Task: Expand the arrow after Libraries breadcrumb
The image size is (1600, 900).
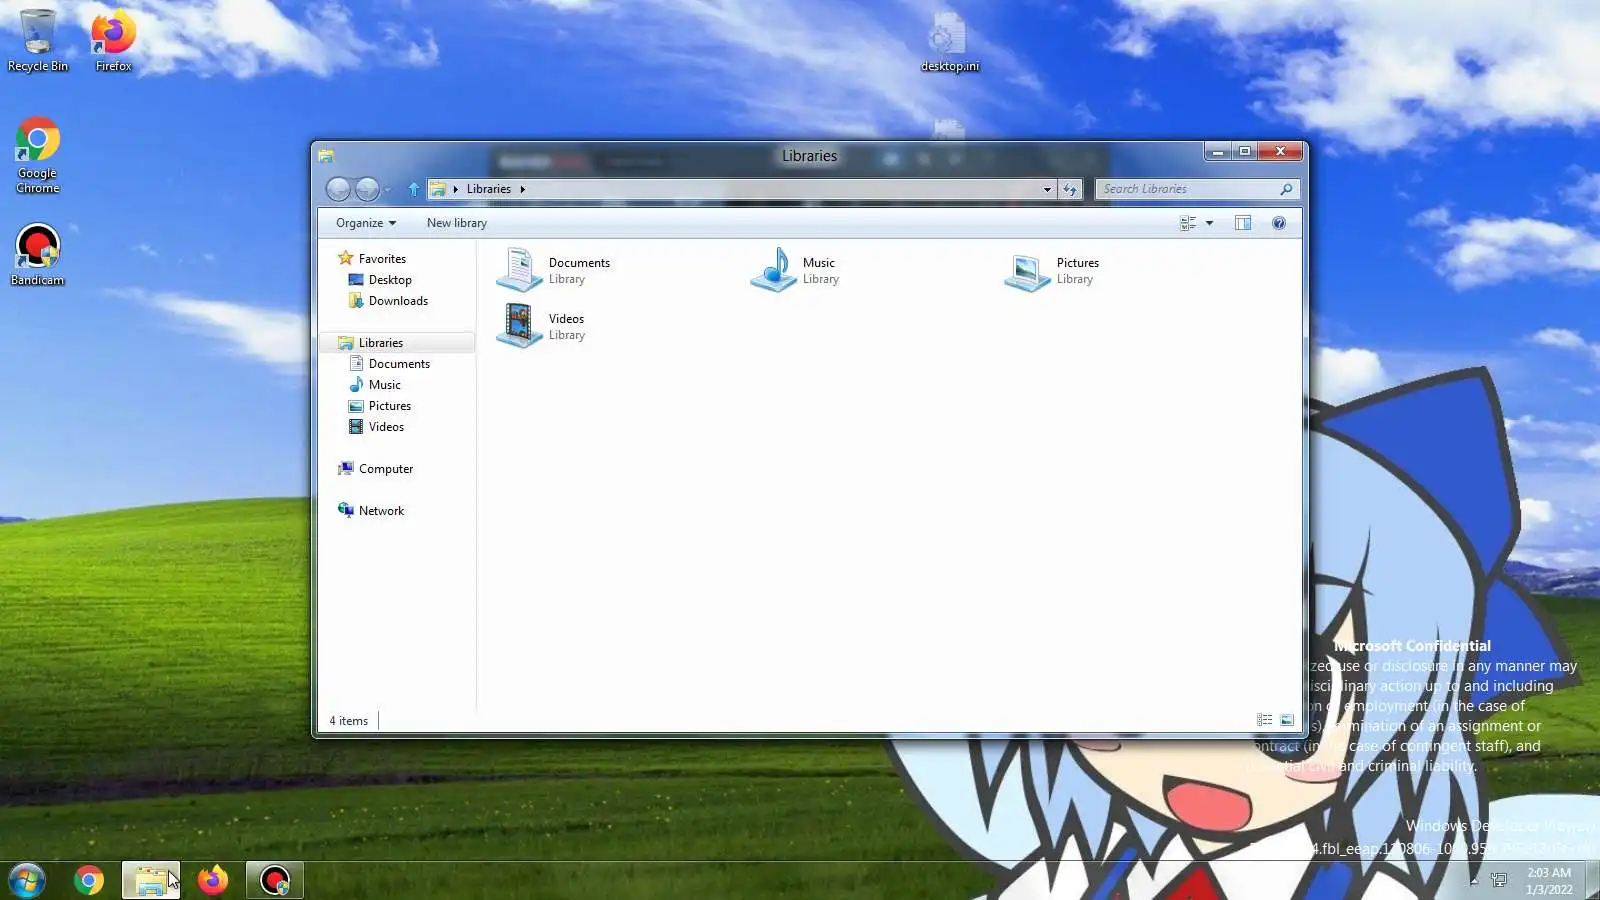Action: pos(522,189)
